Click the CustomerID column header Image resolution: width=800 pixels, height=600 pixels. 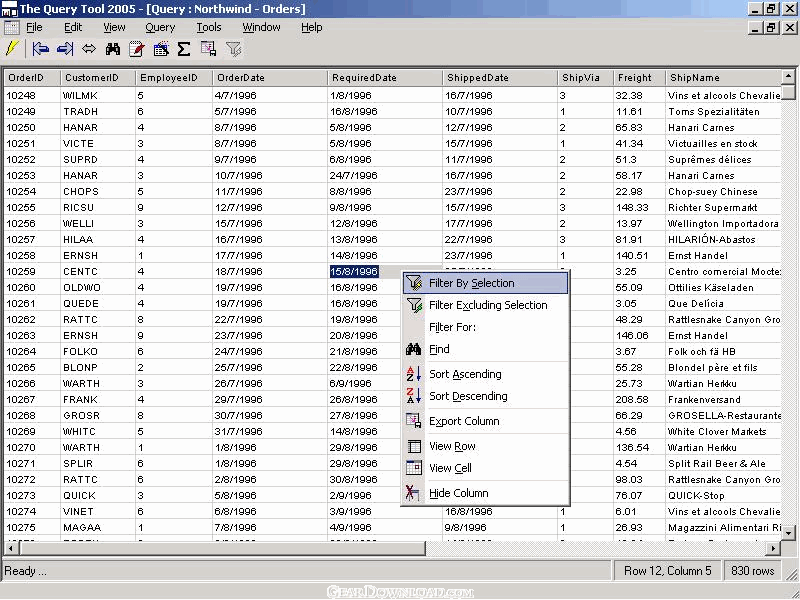[x=98, y=78]
